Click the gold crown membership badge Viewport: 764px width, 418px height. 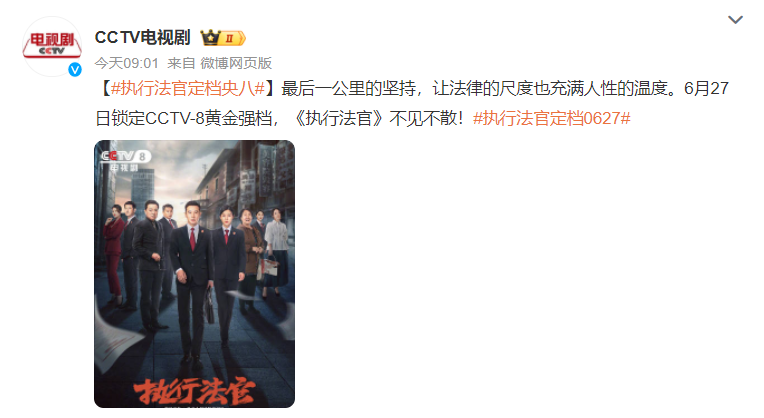(210, 38)
